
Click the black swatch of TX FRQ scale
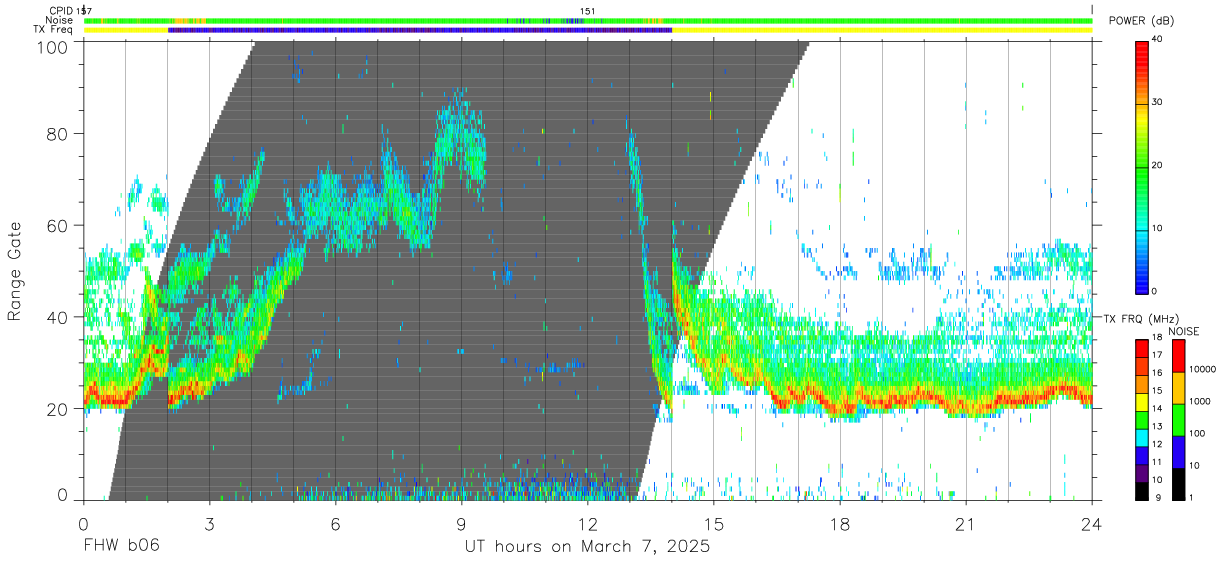[x=1143, y=490]
